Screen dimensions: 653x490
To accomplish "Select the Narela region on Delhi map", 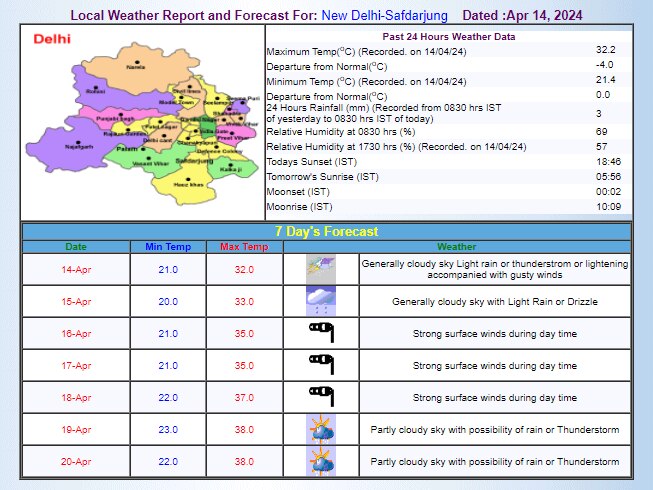I will tap(135, 66).
